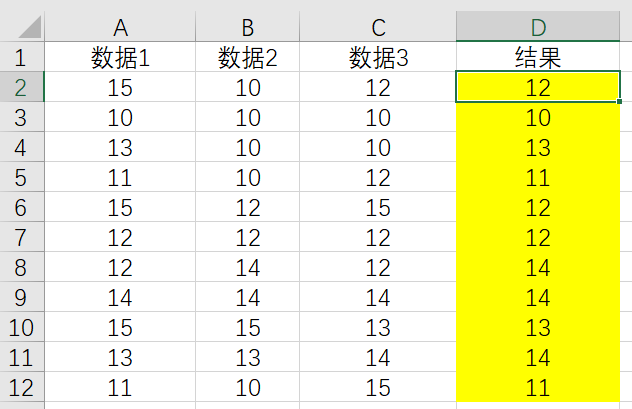The height and width of the screenshot is (409, 632).
Task: Select column A header
Action: click(120, 27)
